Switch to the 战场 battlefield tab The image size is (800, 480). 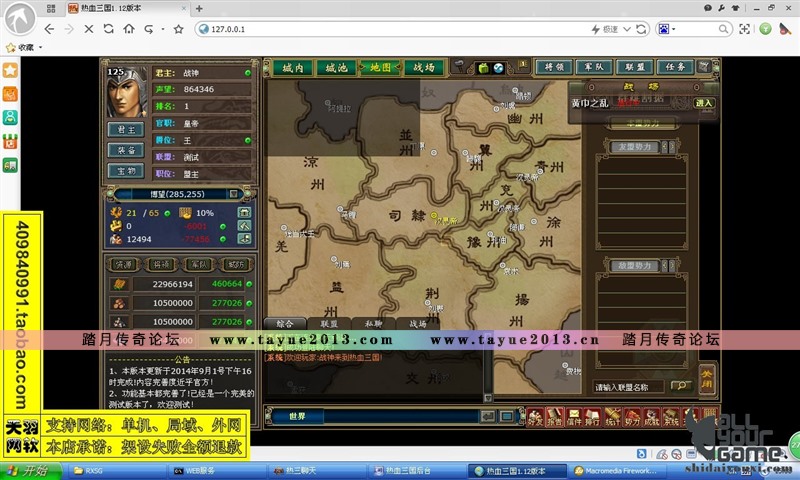point(423,68)
